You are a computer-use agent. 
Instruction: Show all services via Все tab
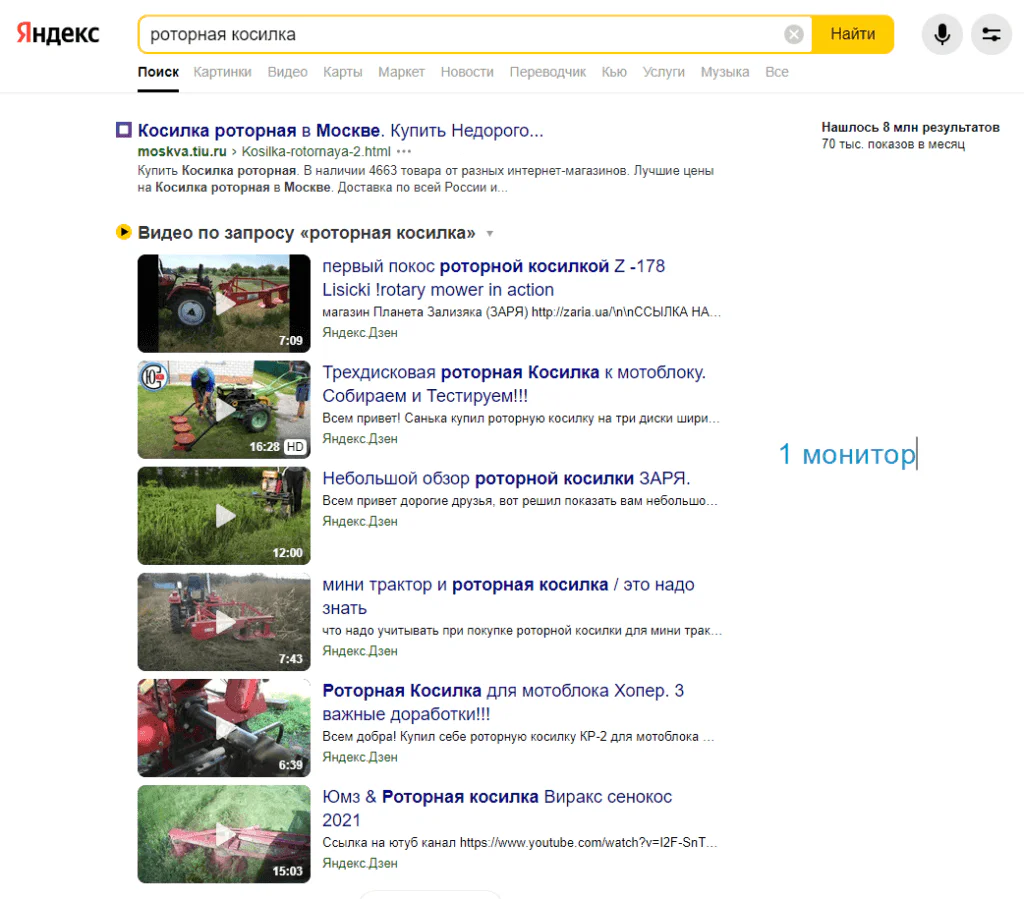(x=776, y=72)
